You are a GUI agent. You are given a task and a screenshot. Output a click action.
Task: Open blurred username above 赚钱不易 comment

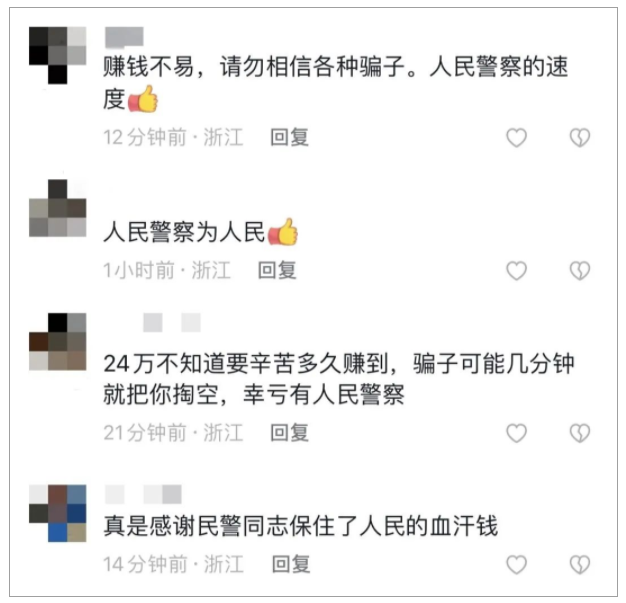[x=124, y=37]
